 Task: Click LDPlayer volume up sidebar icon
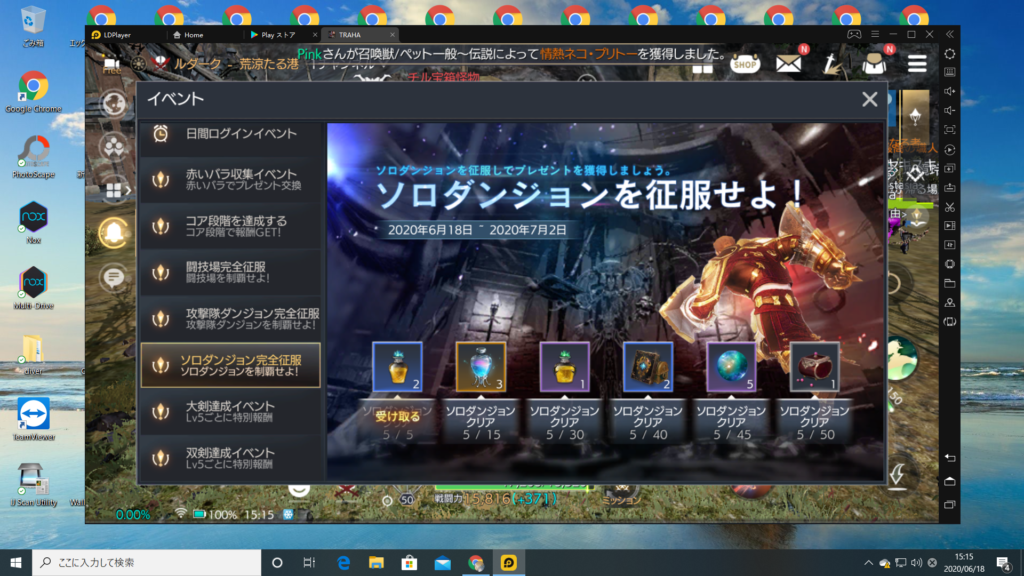pyautogui.click(x=950, y=91)
